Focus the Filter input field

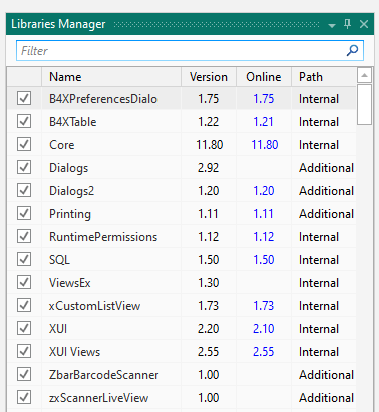(190, 51)
